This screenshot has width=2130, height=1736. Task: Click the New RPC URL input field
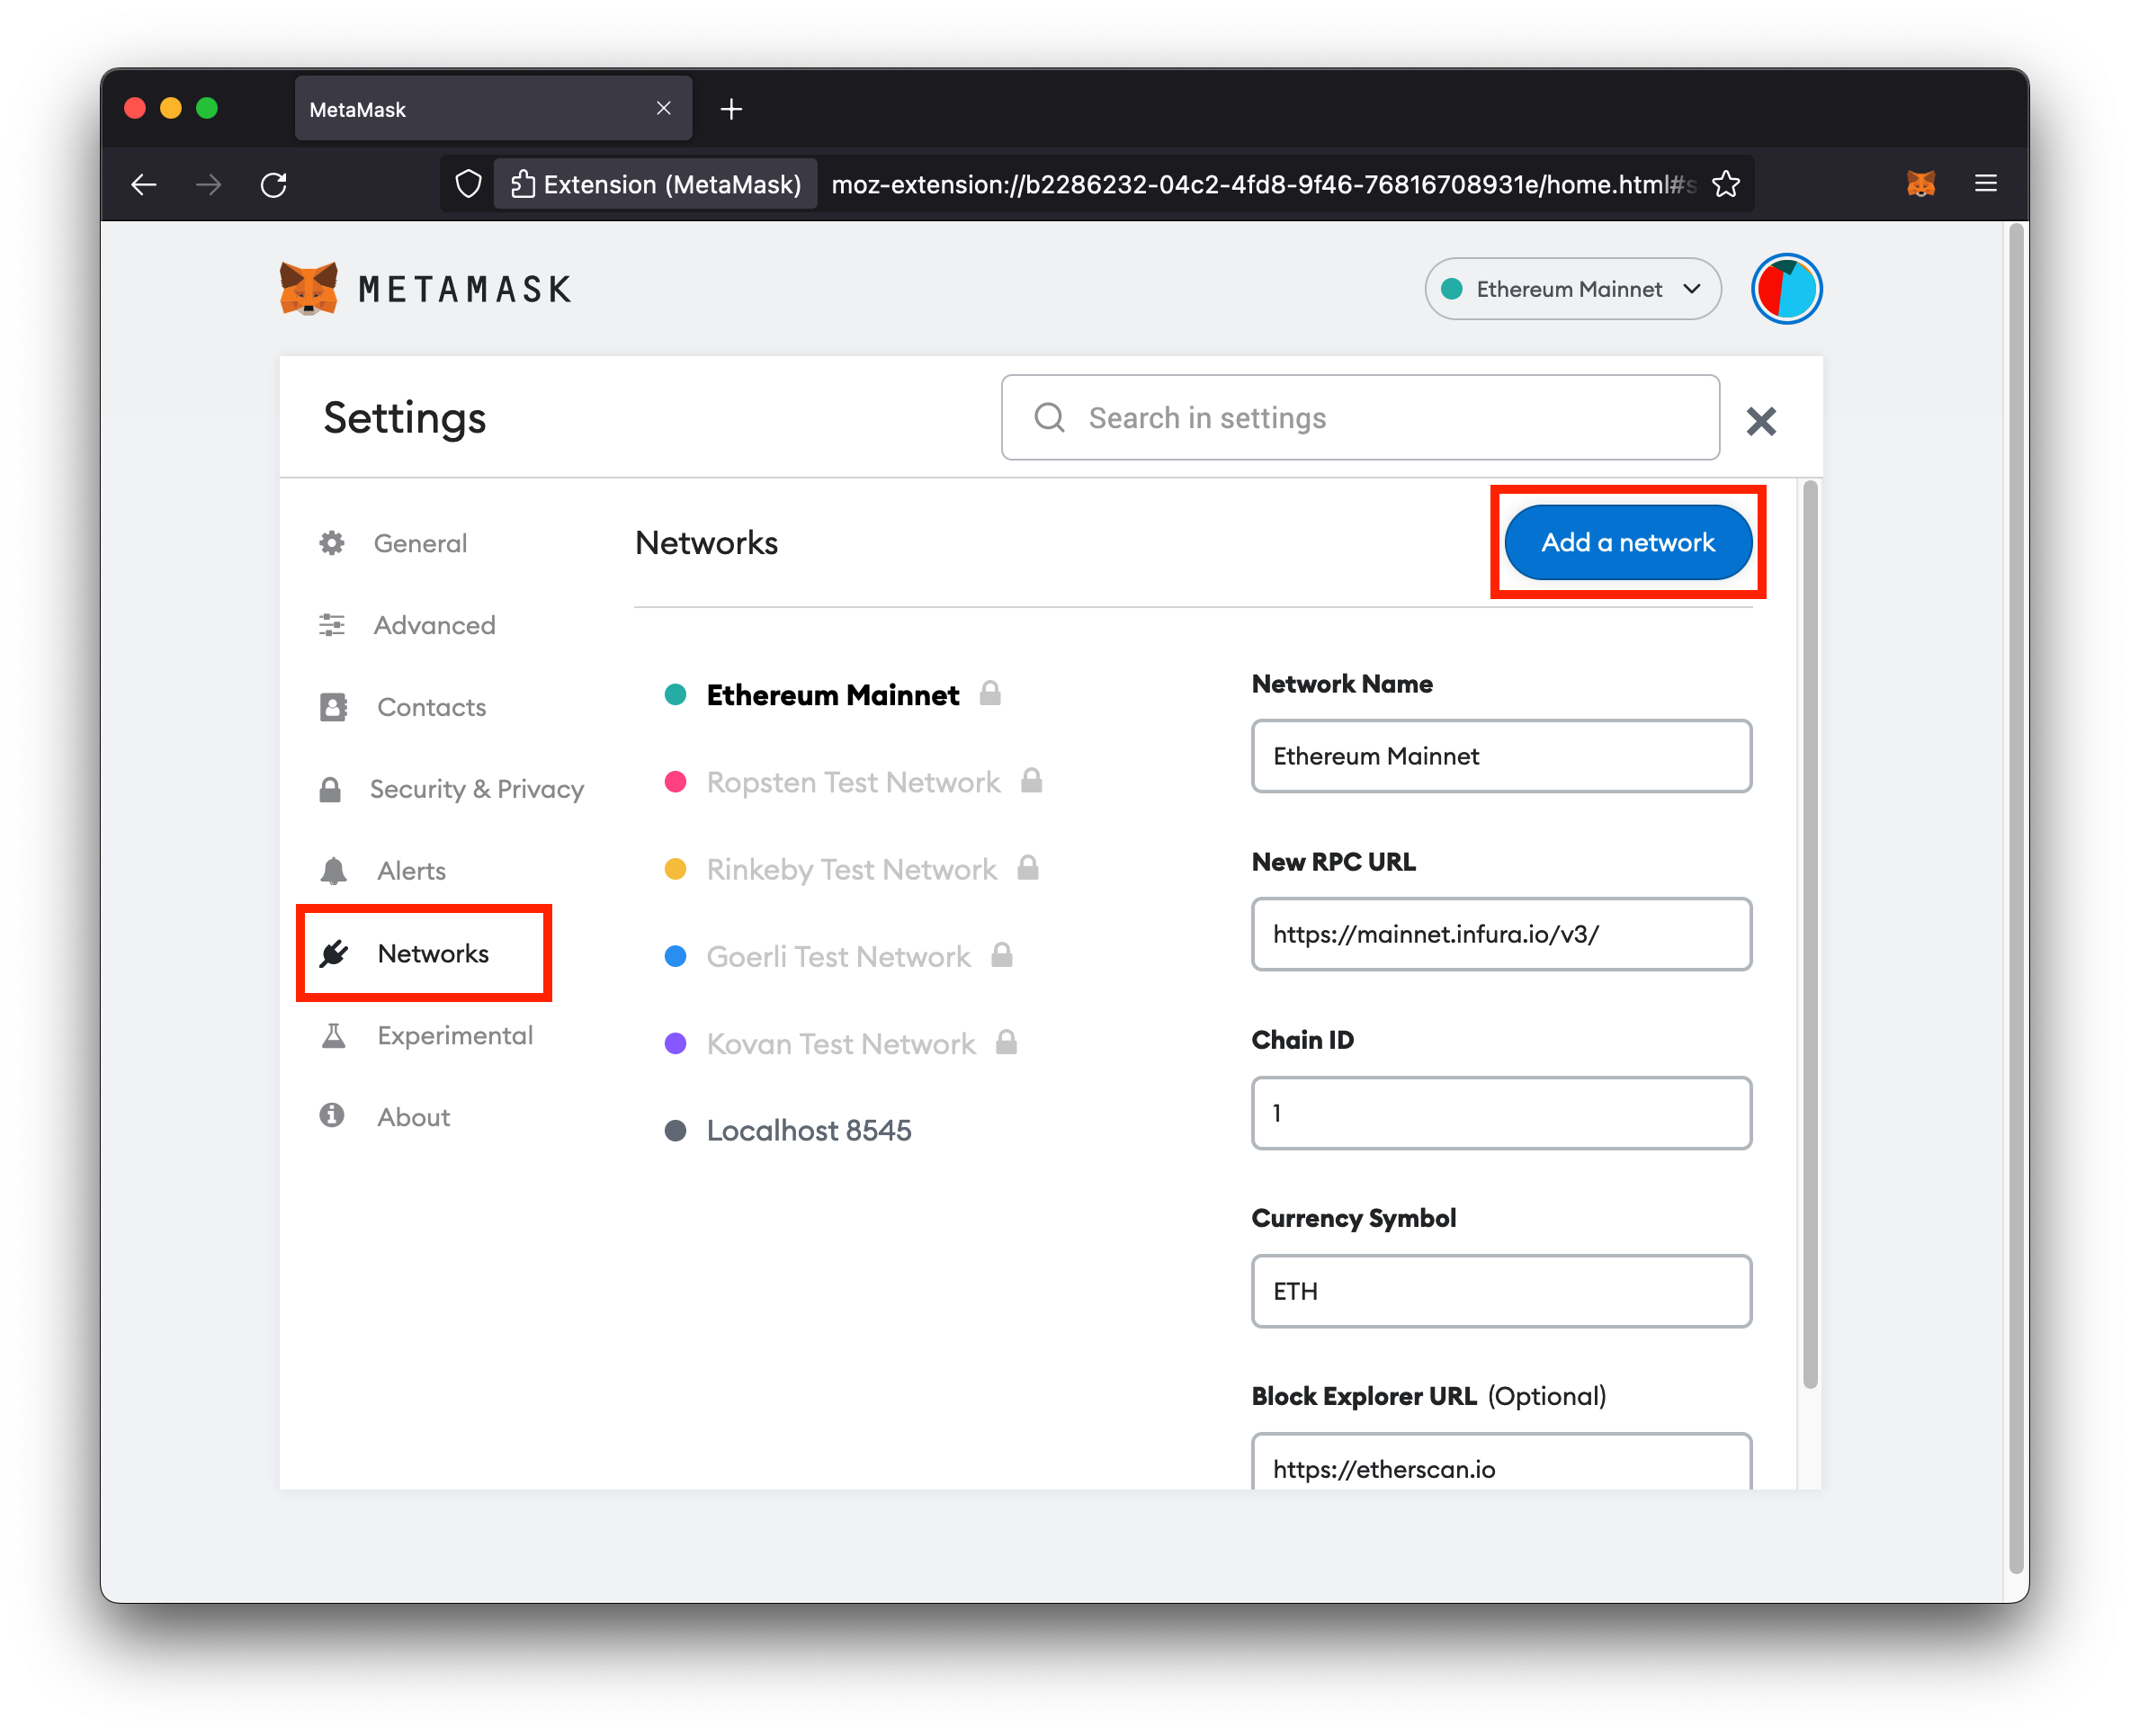click(1499, 935)
